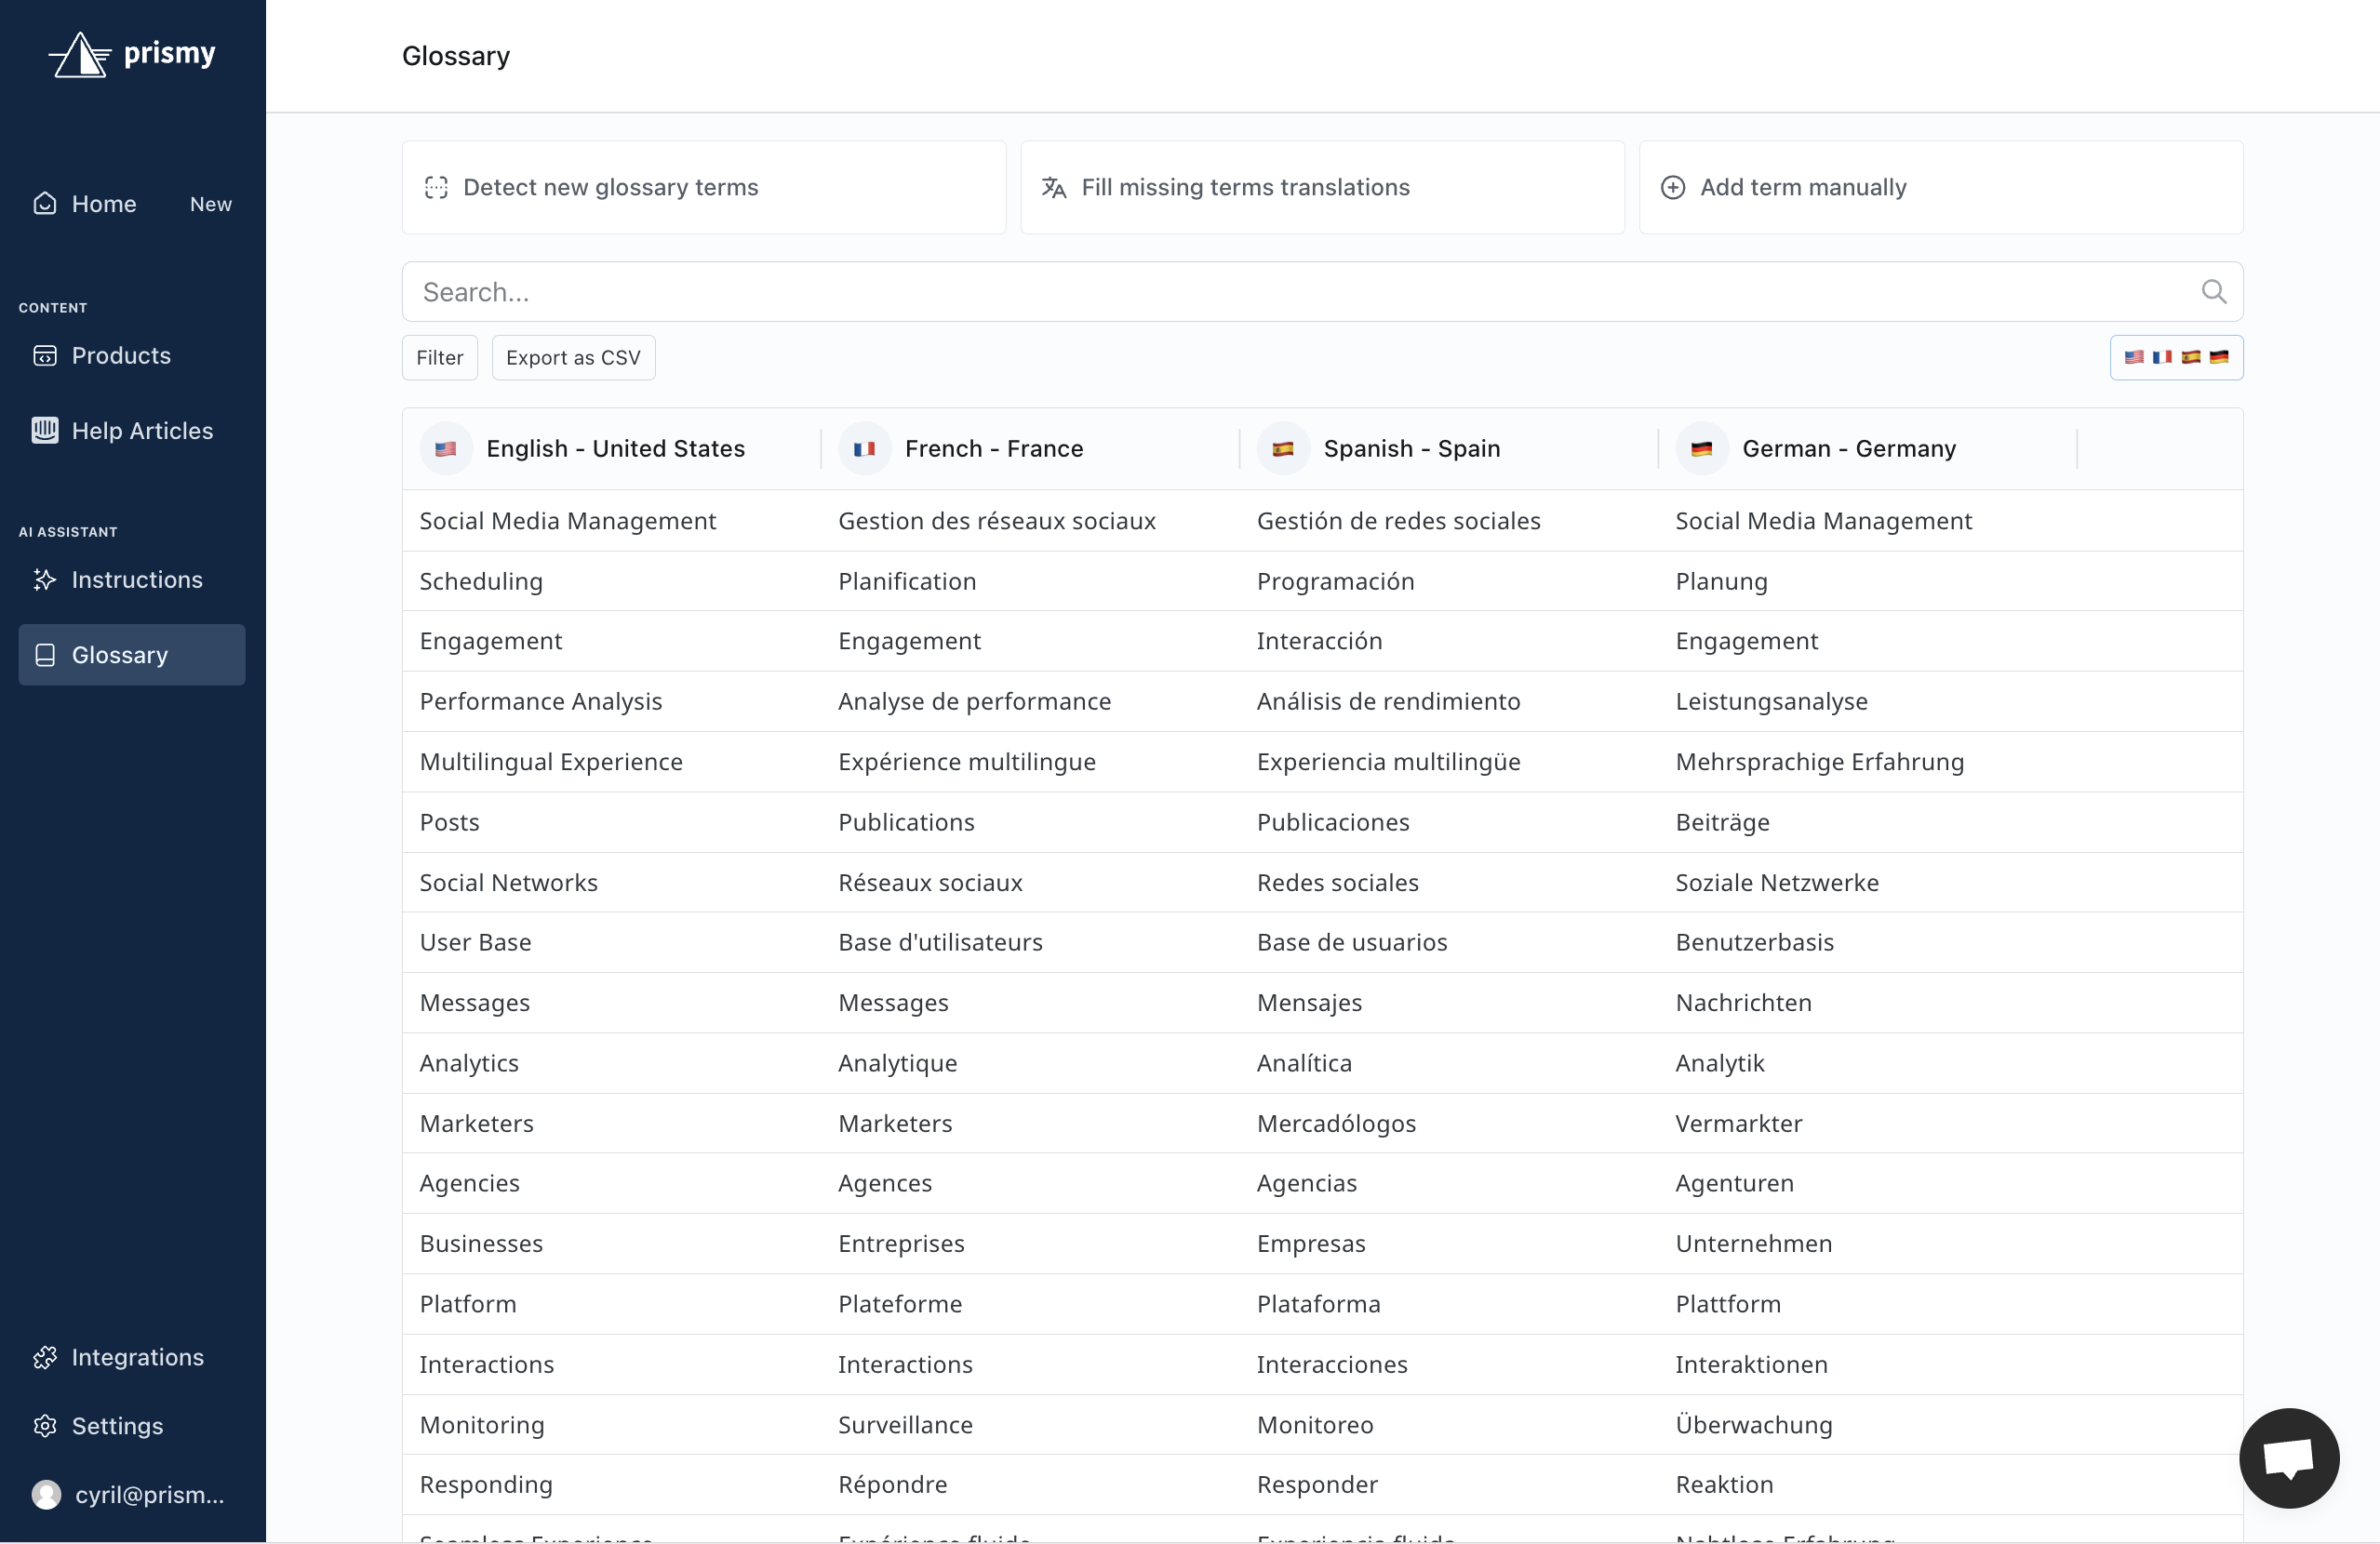Viewport: 2380px width, 1544px height.
Task: Open Settings from the sidebar
Action: point(117,1426)
